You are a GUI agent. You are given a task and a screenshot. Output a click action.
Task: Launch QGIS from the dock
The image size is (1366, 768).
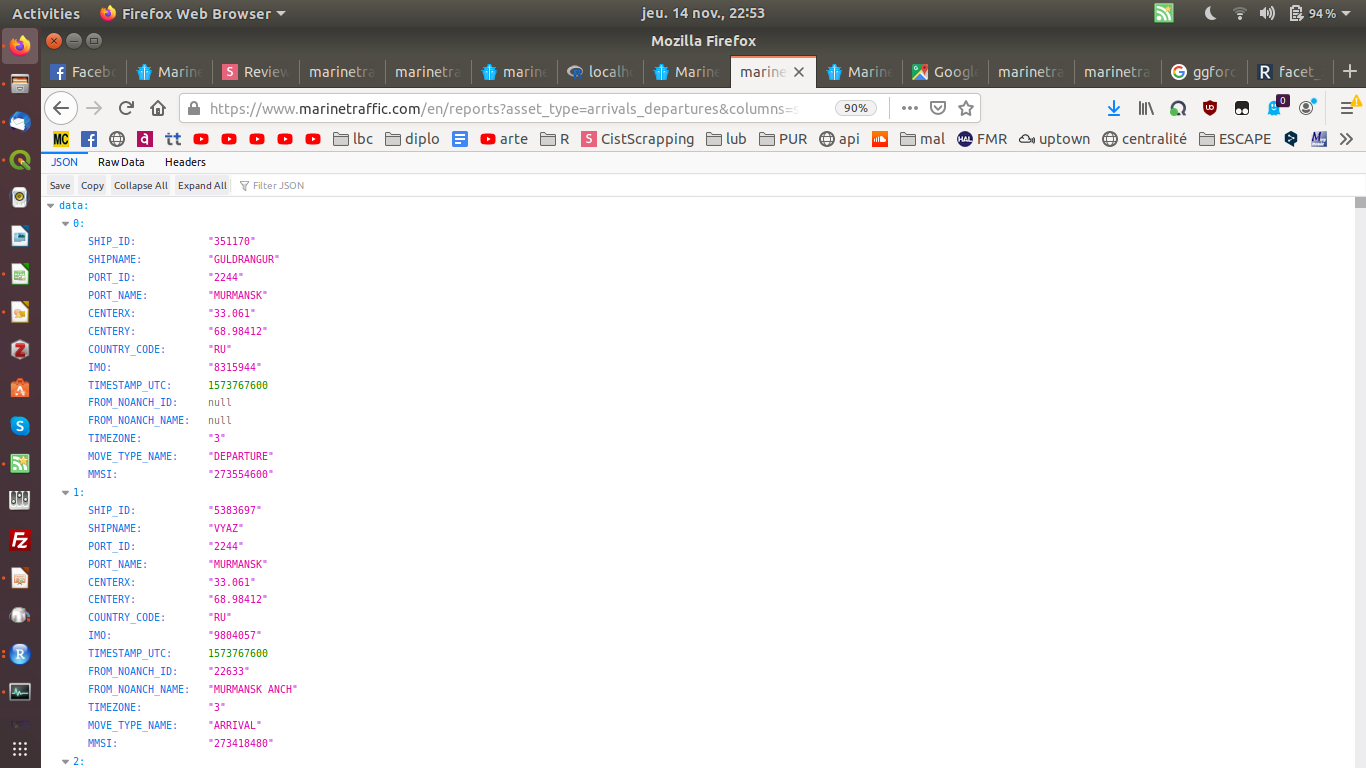tap(20, 159)
